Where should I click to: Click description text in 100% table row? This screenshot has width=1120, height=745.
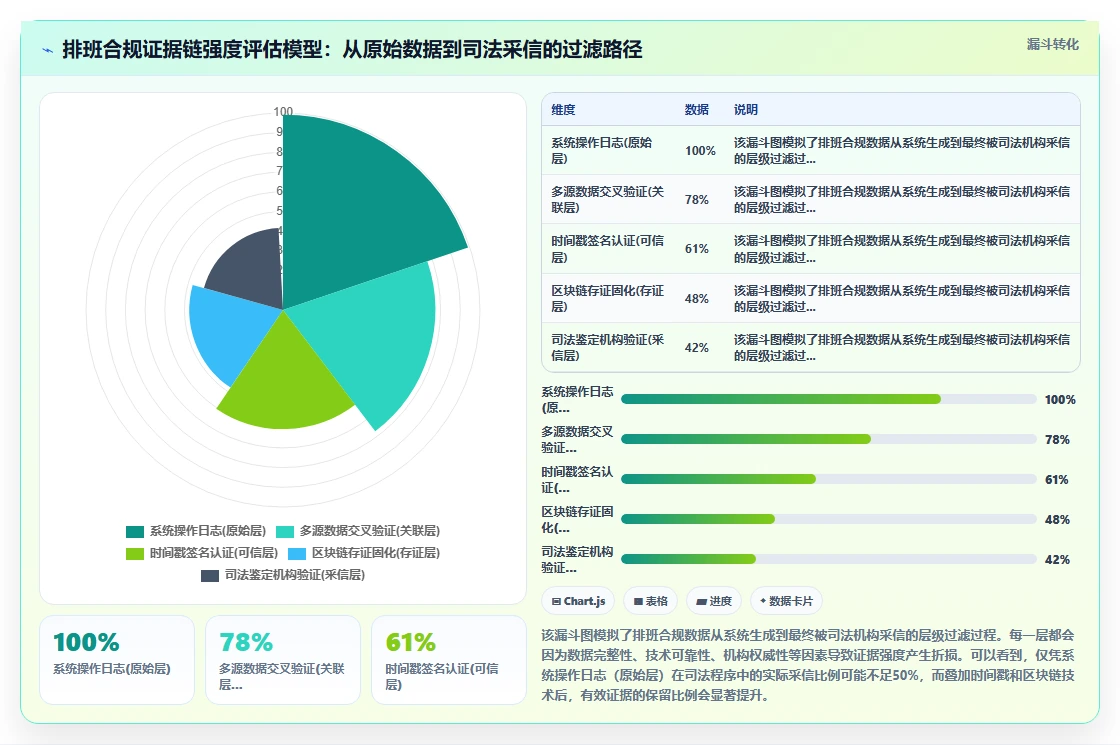point(902,150)
